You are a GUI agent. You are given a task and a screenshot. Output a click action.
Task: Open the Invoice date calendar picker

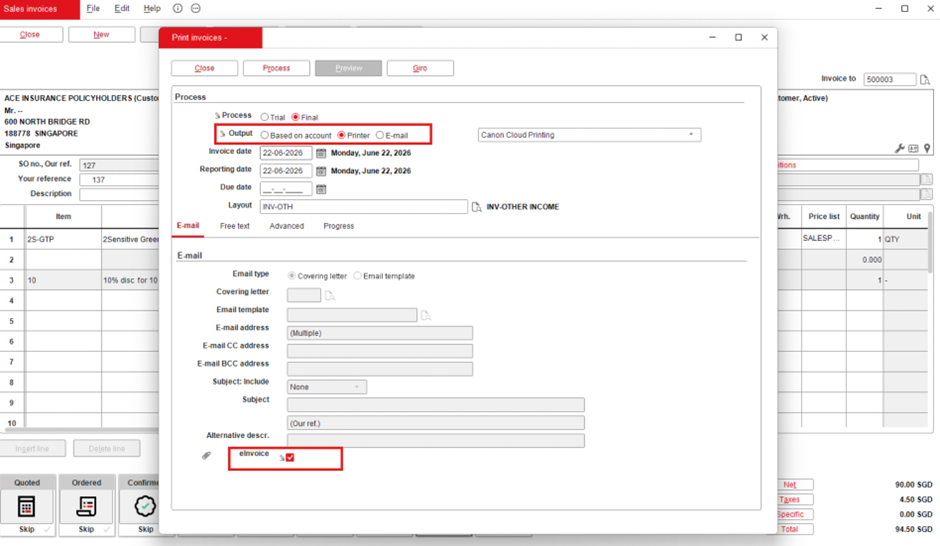[x=321, y=153]
